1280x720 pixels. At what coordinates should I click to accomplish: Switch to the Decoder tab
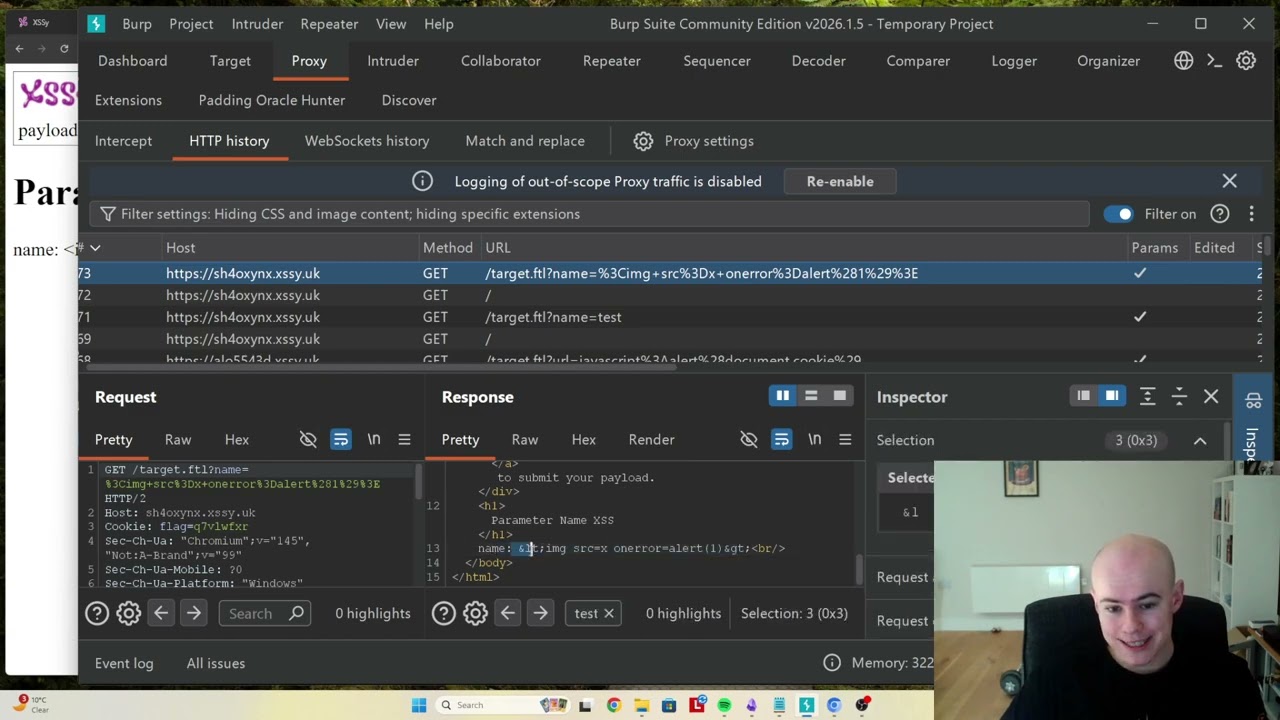tap(819, 61)
